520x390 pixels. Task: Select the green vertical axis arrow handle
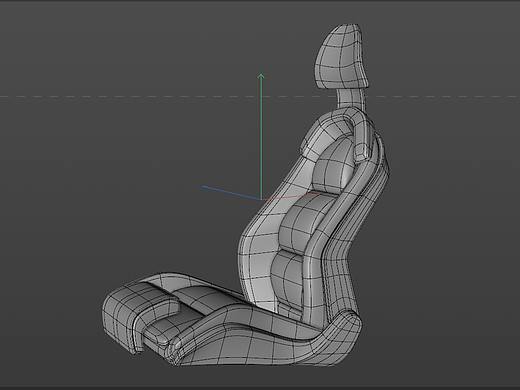(x=261, y=77)
